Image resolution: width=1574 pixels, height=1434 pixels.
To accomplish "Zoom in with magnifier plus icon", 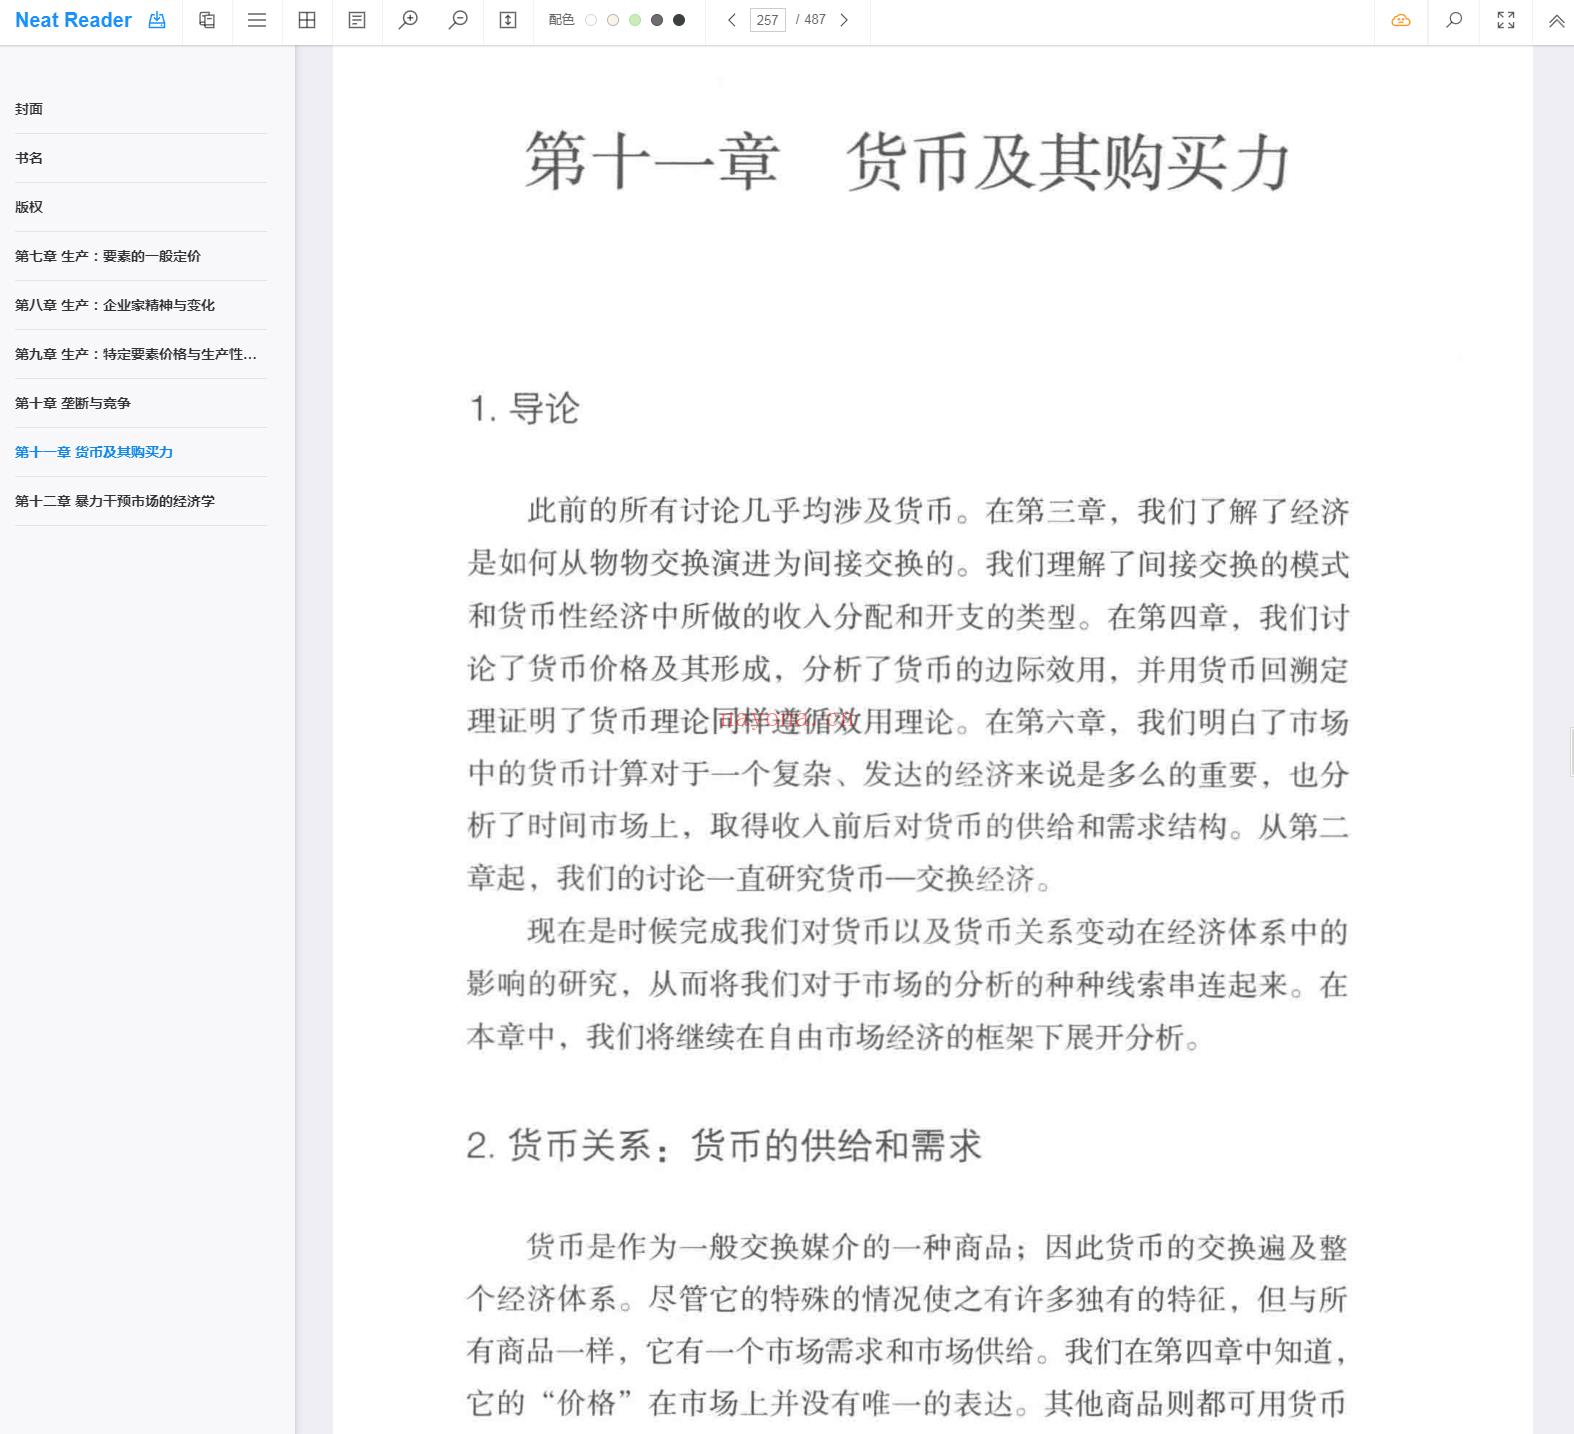I will point(408,20).
